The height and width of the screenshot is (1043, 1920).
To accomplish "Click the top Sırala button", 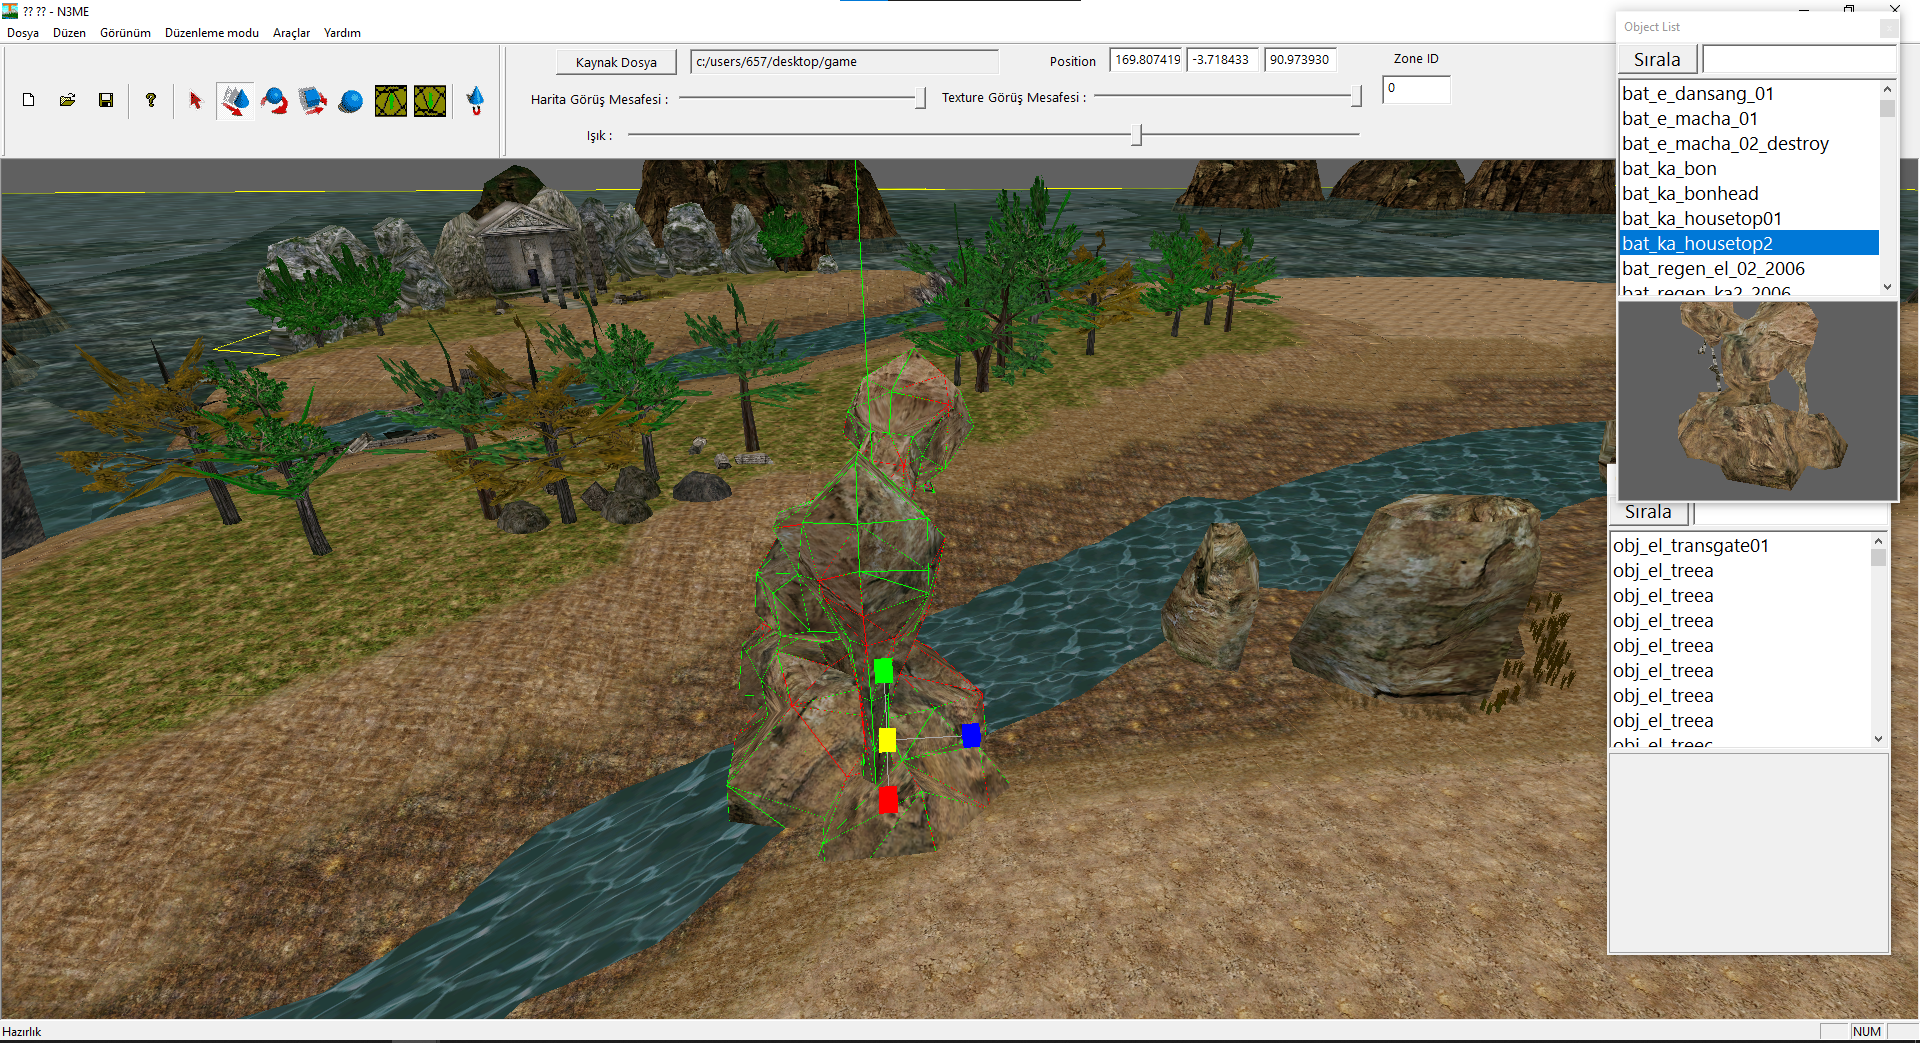I will pyautogui.click(x=1657, y=60).
